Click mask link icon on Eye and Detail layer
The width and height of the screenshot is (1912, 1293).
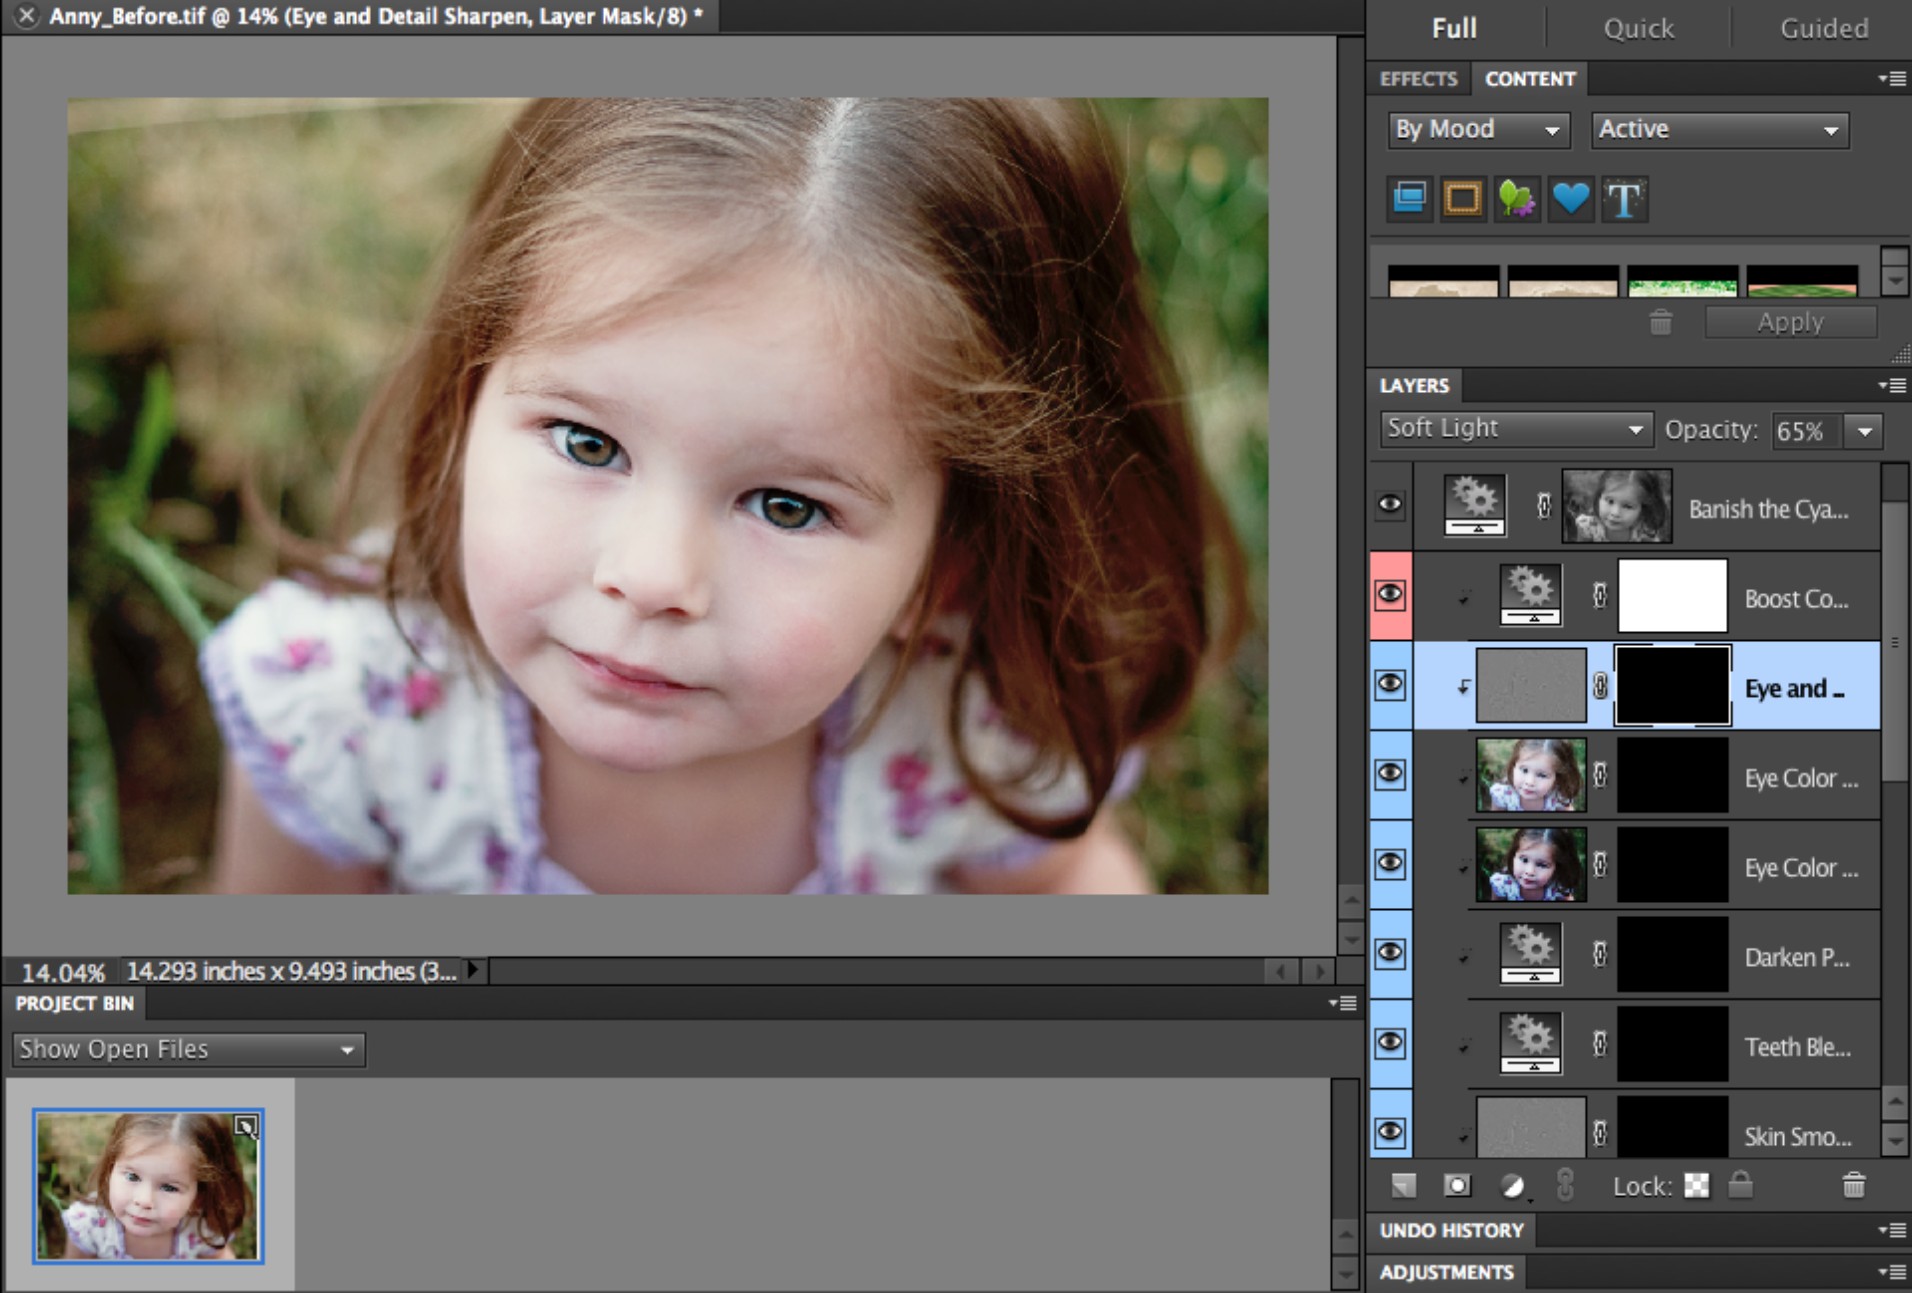[x=1600, y=685]
